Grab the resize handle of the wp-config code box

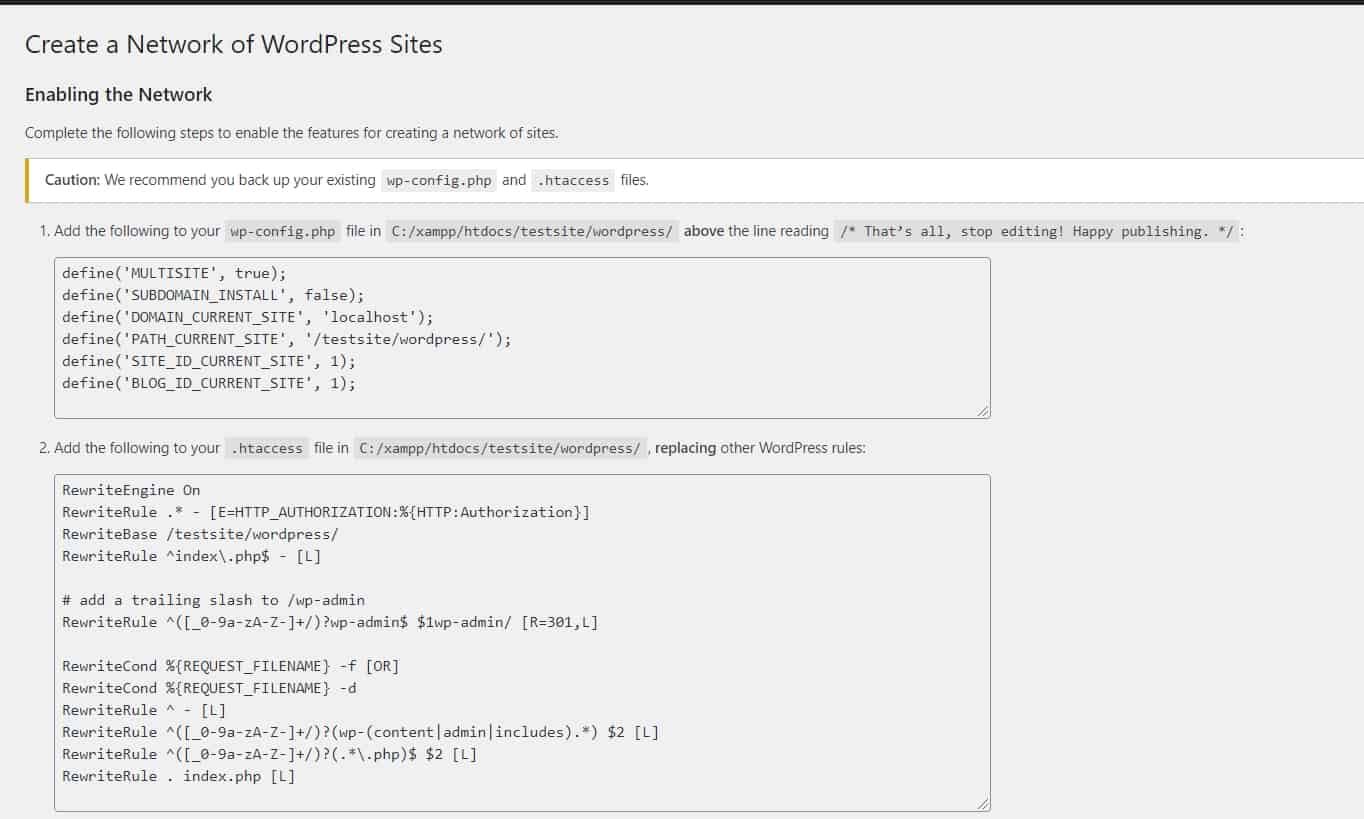click(x=983, y=410)
